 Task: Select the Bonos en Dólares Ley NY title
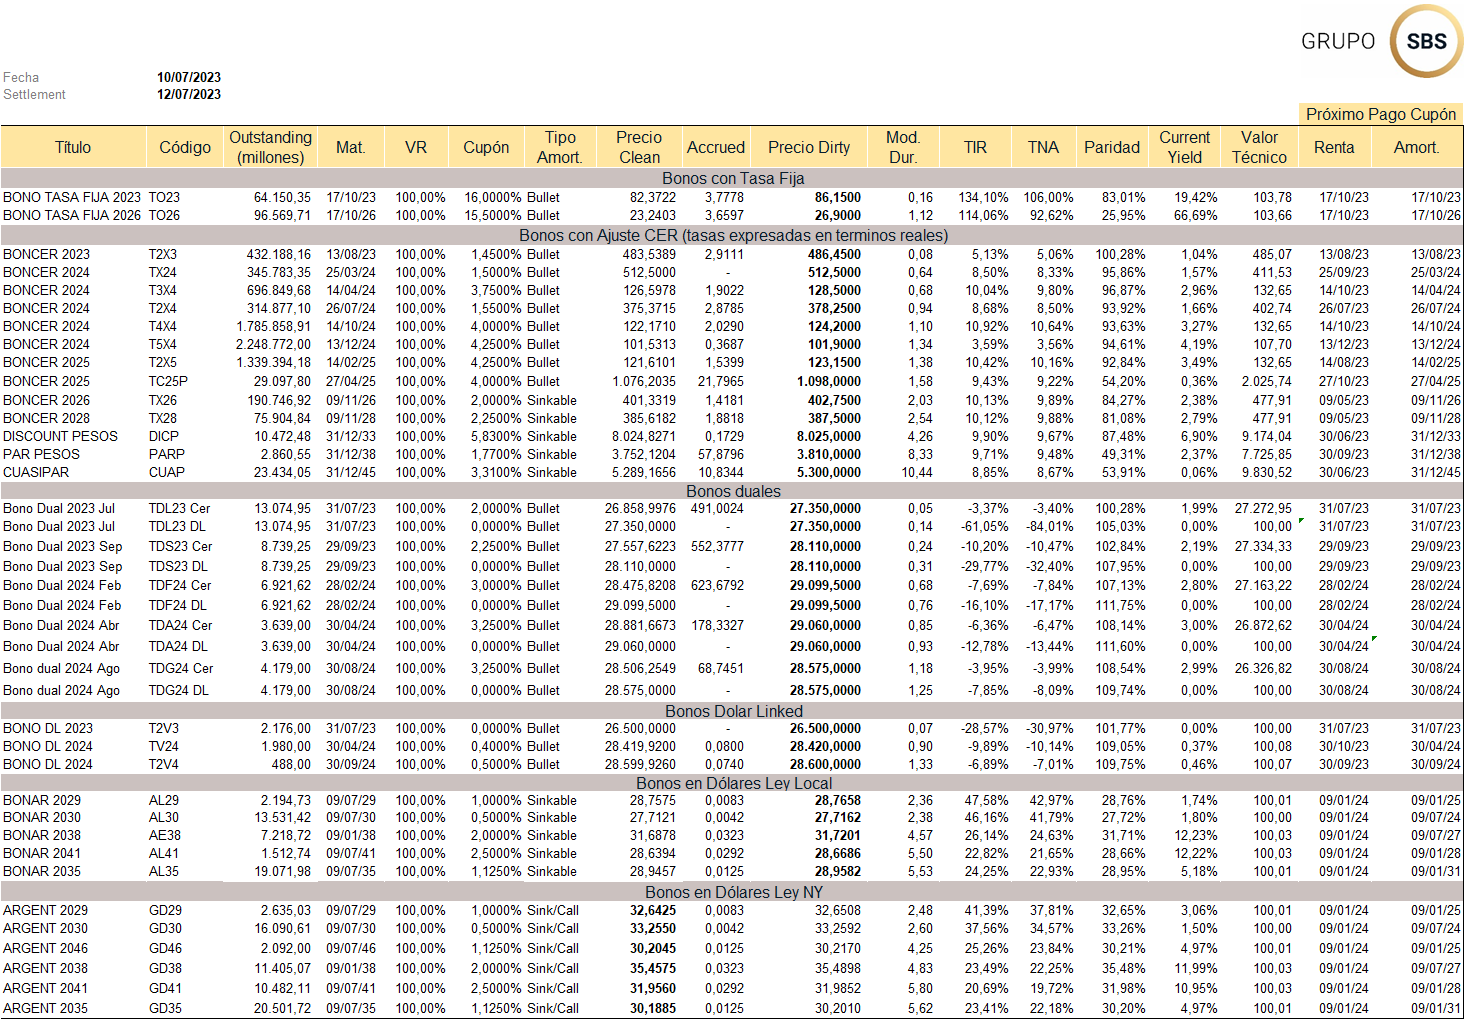(733, 892)
